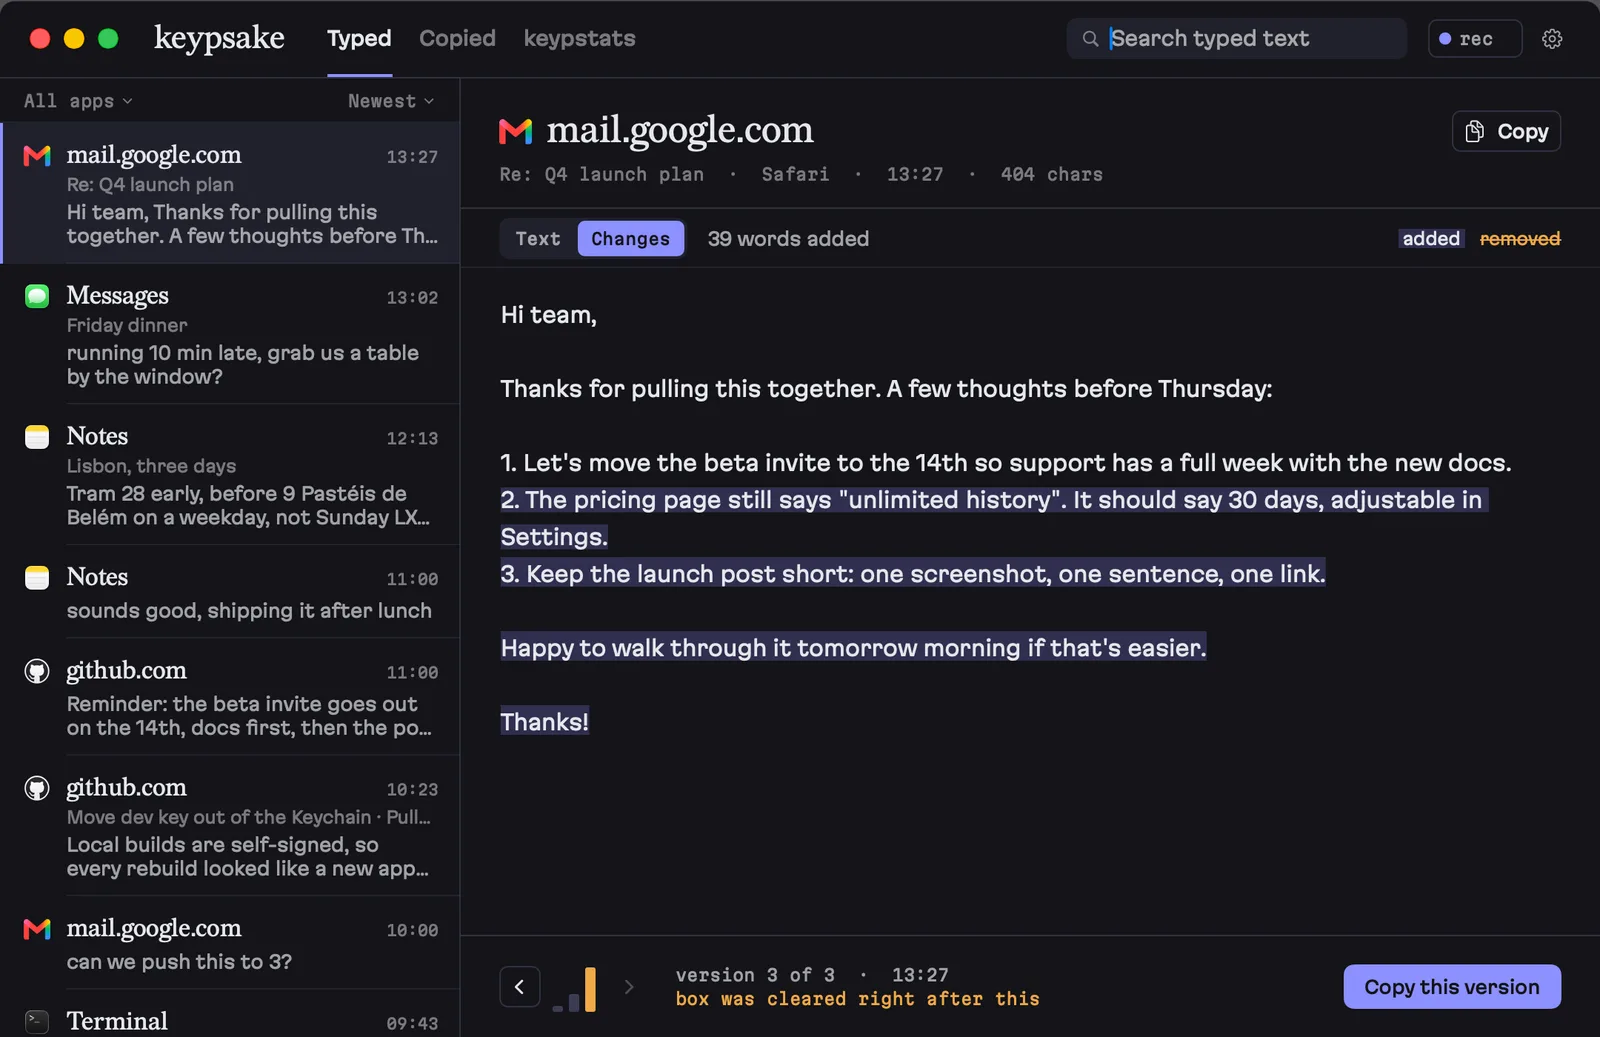Click the Search typed text field
This screenshot has height=1037, width=1600.
pos(1237,39)
